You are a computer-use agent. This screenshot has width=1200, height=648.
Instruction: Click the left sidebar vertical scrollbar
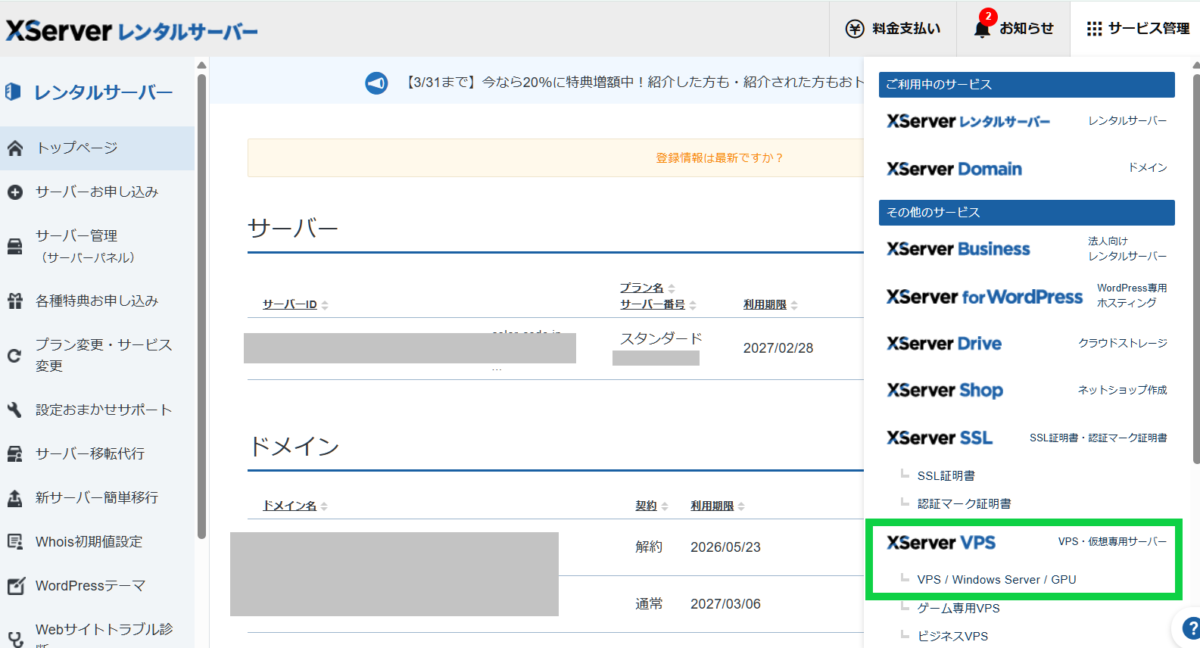pos(202,300)
